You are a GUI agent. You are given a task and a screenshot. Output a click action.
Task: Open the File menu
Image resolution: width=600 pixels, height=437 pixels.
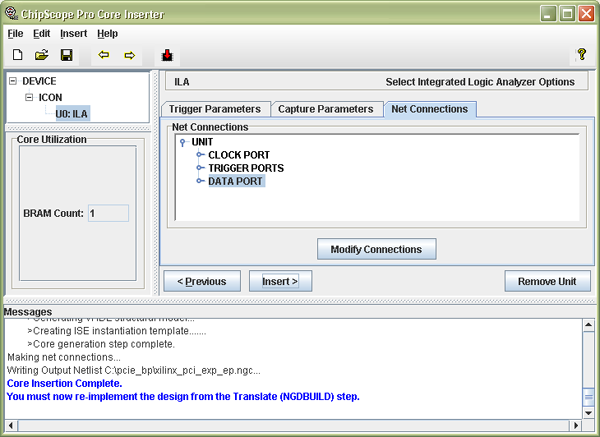(15, 33)
